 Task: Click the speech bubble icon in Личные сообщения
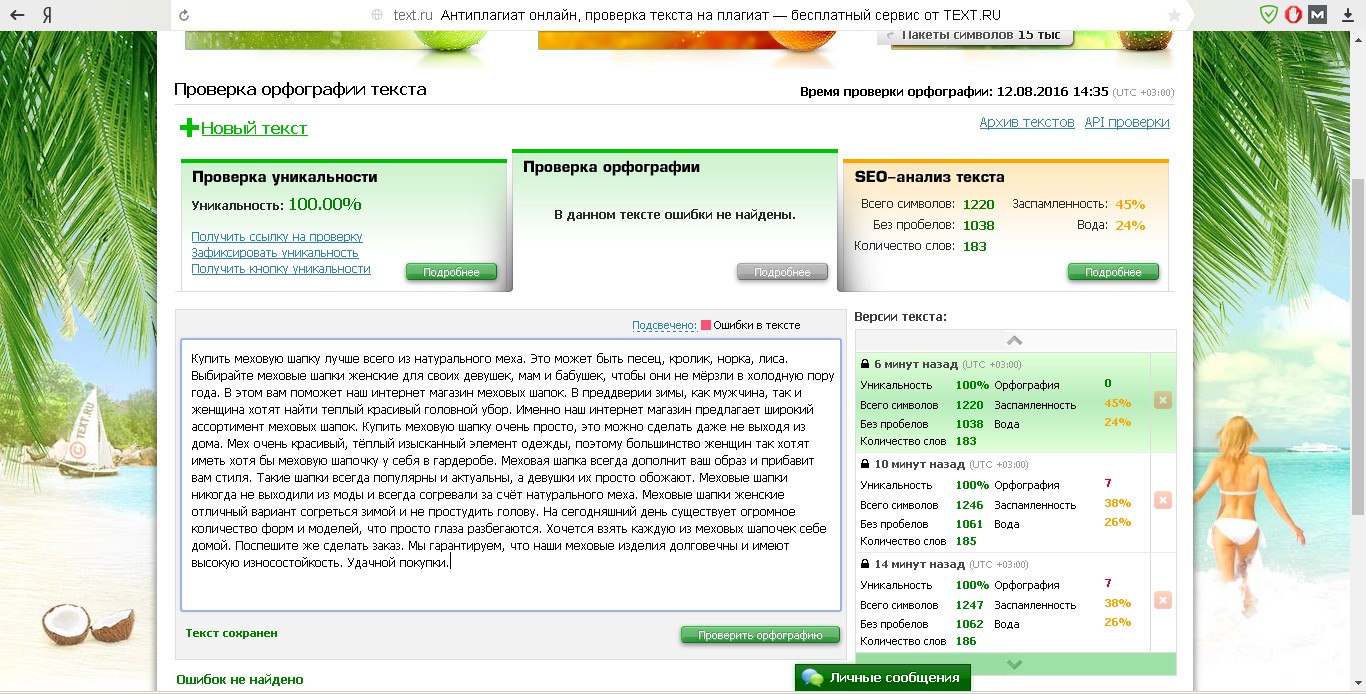[812, 678]
